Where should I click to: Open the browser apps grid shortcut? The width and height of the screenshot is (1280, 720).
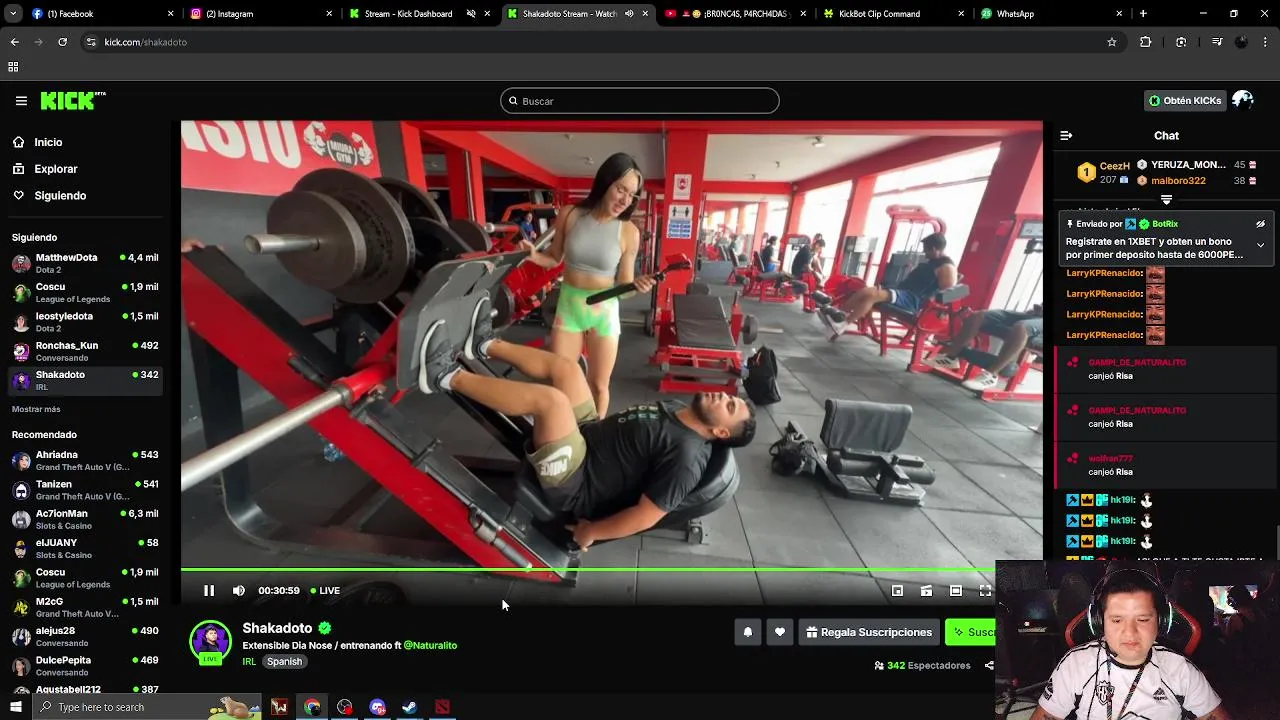[13, 67]
